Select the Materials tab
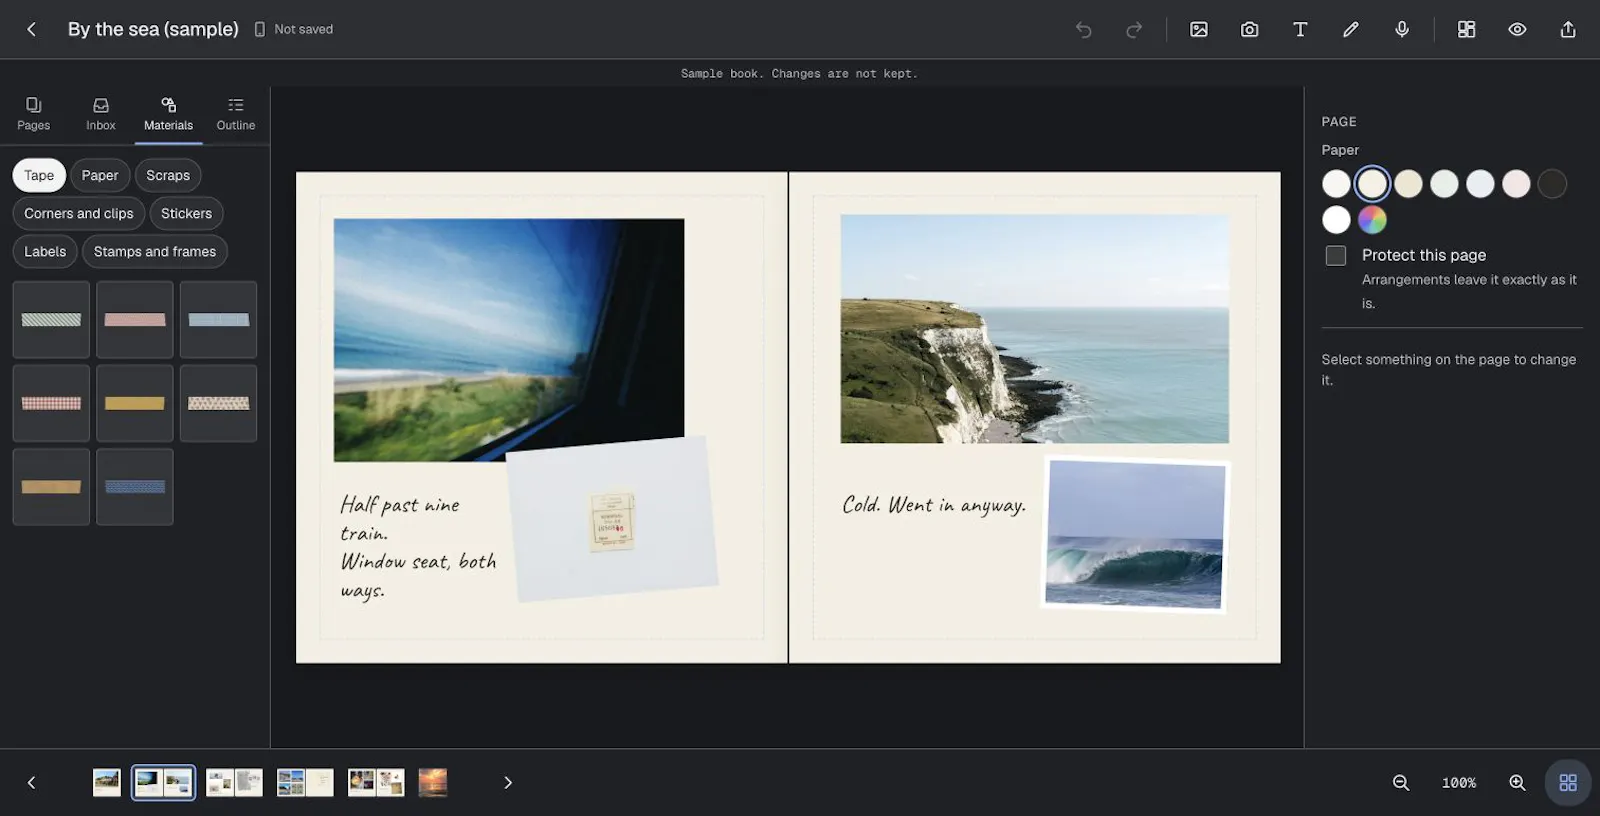1600x816 pixels. click(168, 114)
